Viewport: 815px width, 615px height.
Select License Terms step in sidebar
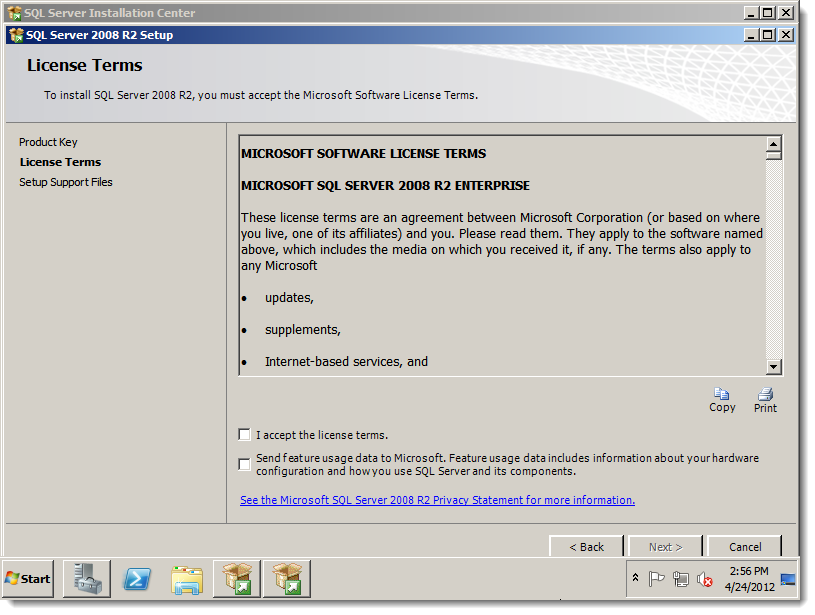coord(60,162)
